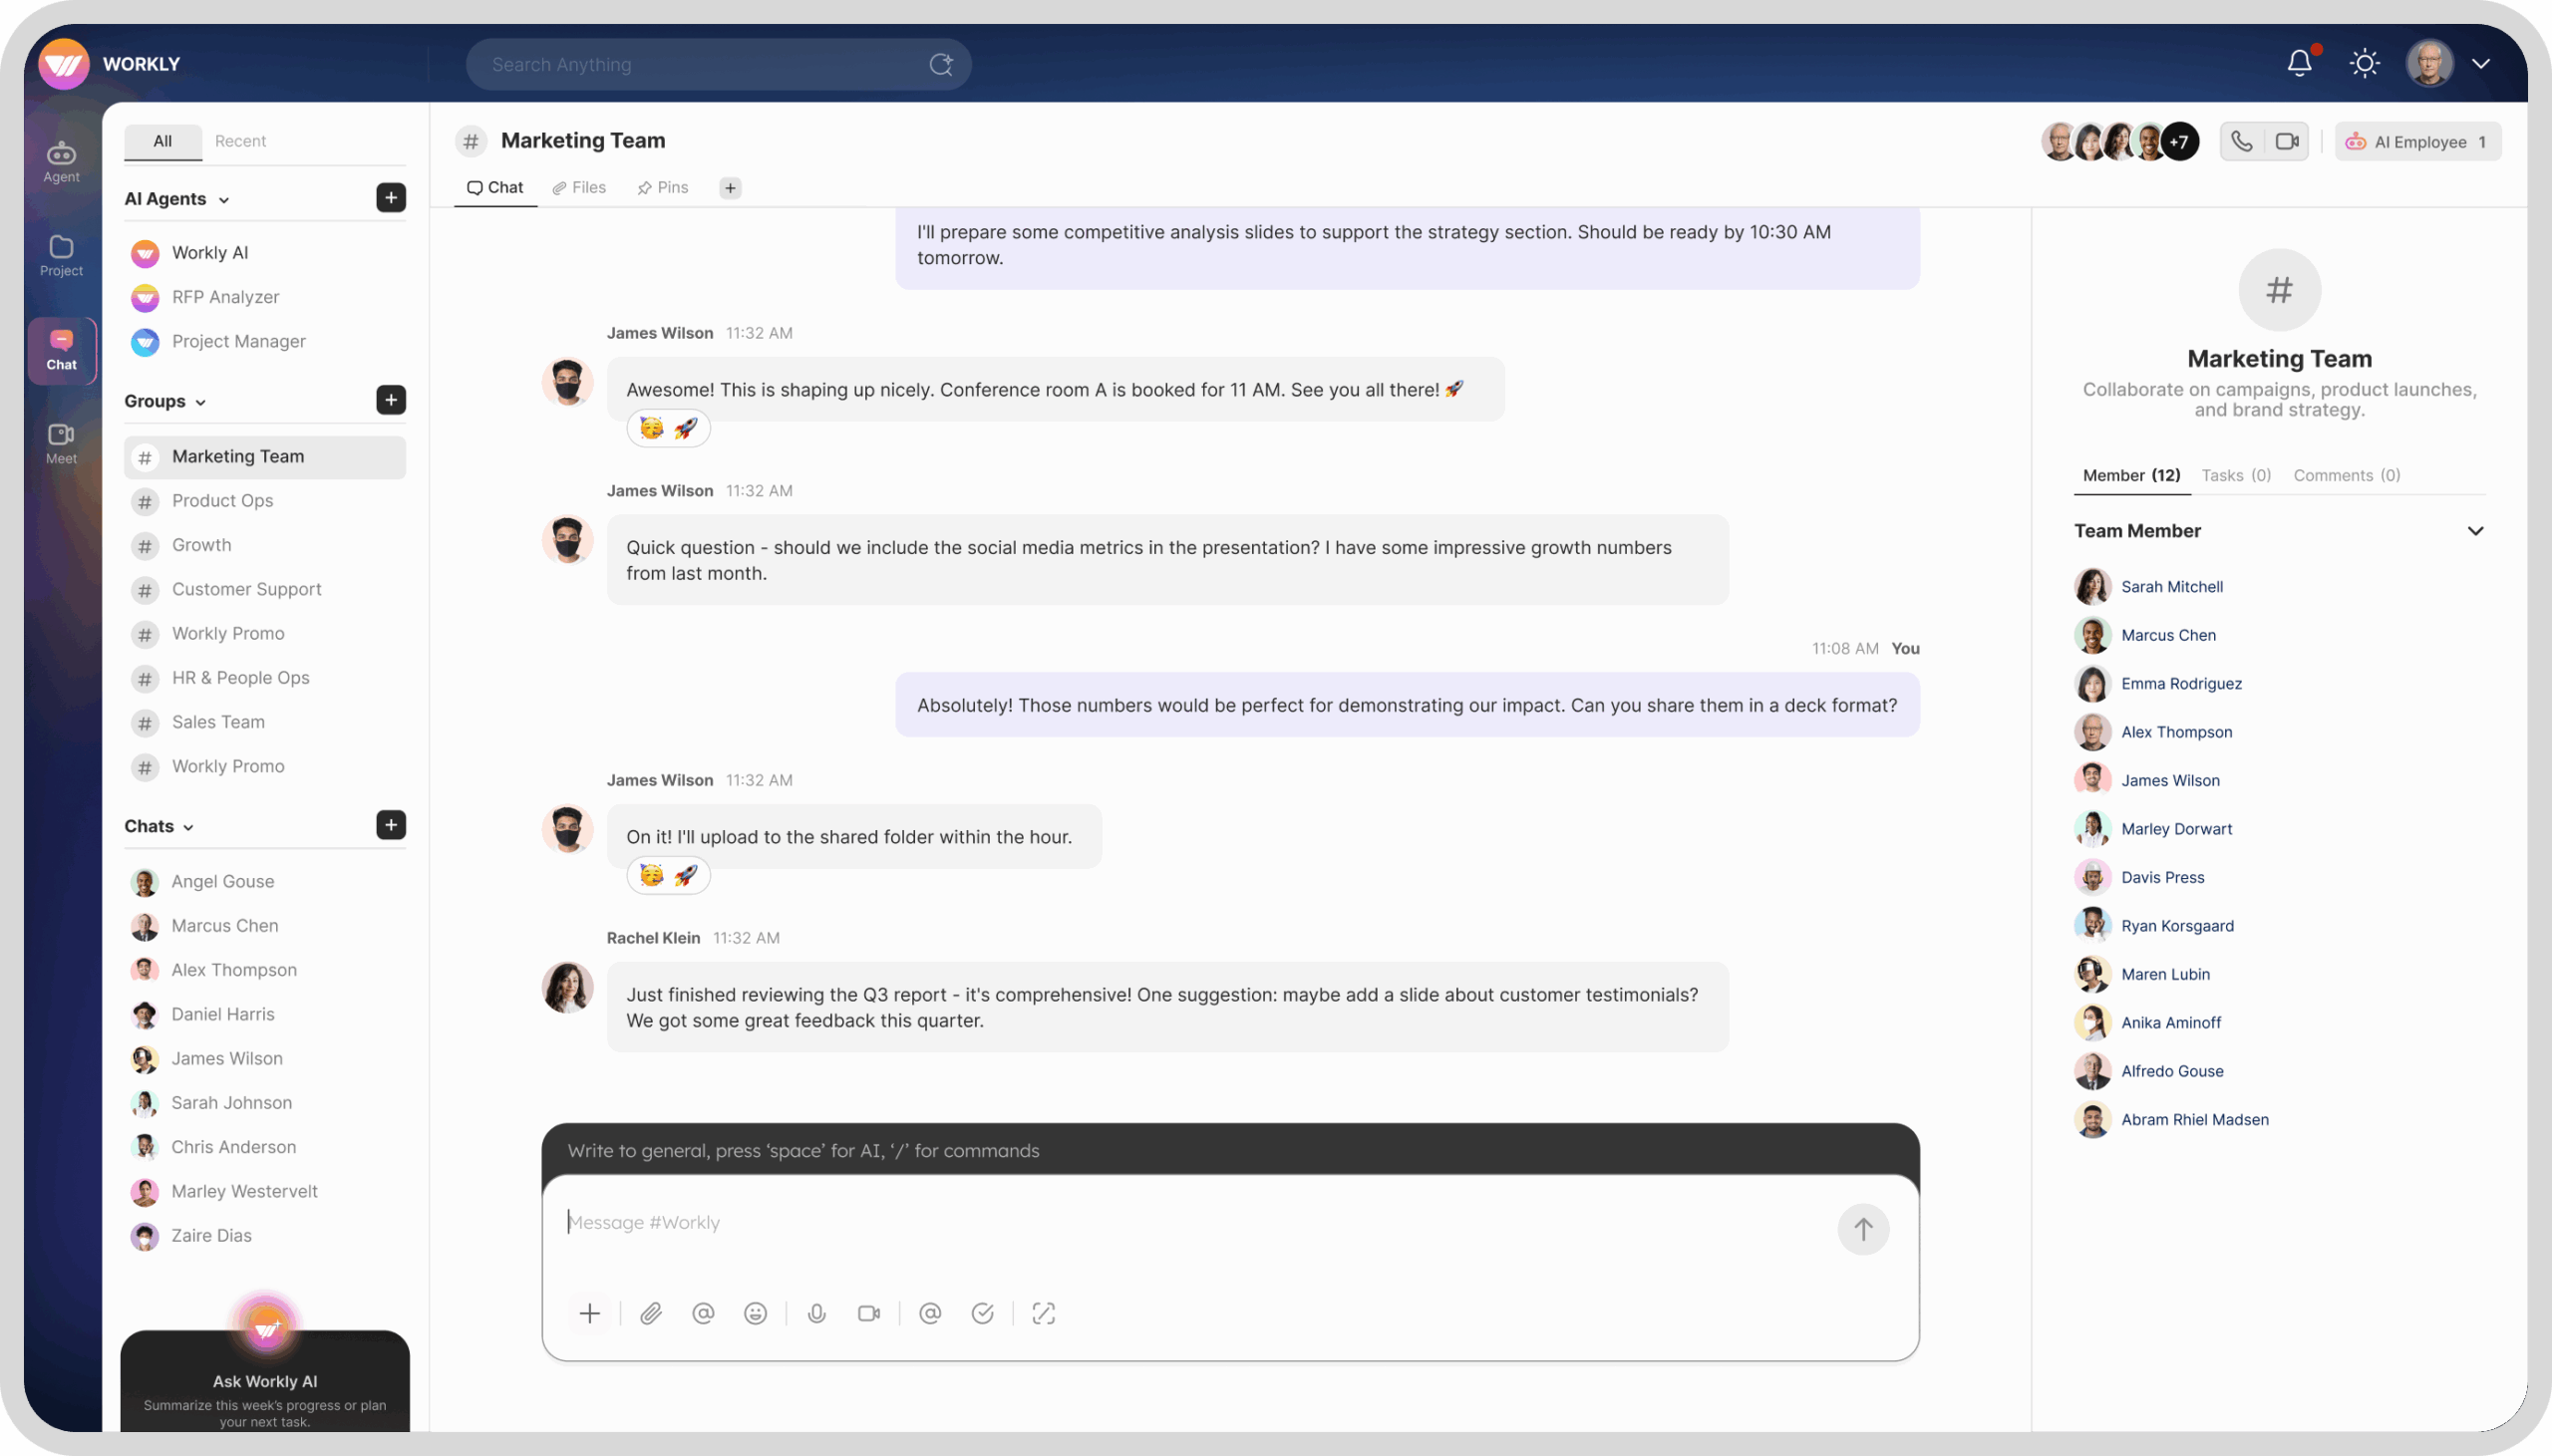Send message with the arrow button
2552x1456 pixels.
coord(1862,1228)
